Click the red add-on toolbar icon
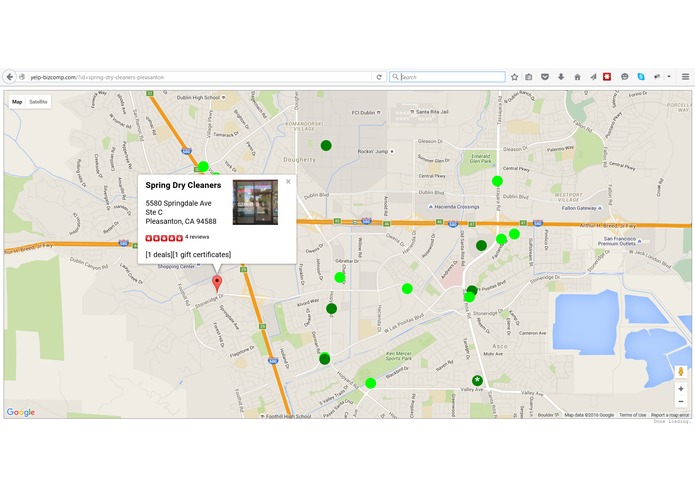The image size is (695, 494). [x=607, y=77]
